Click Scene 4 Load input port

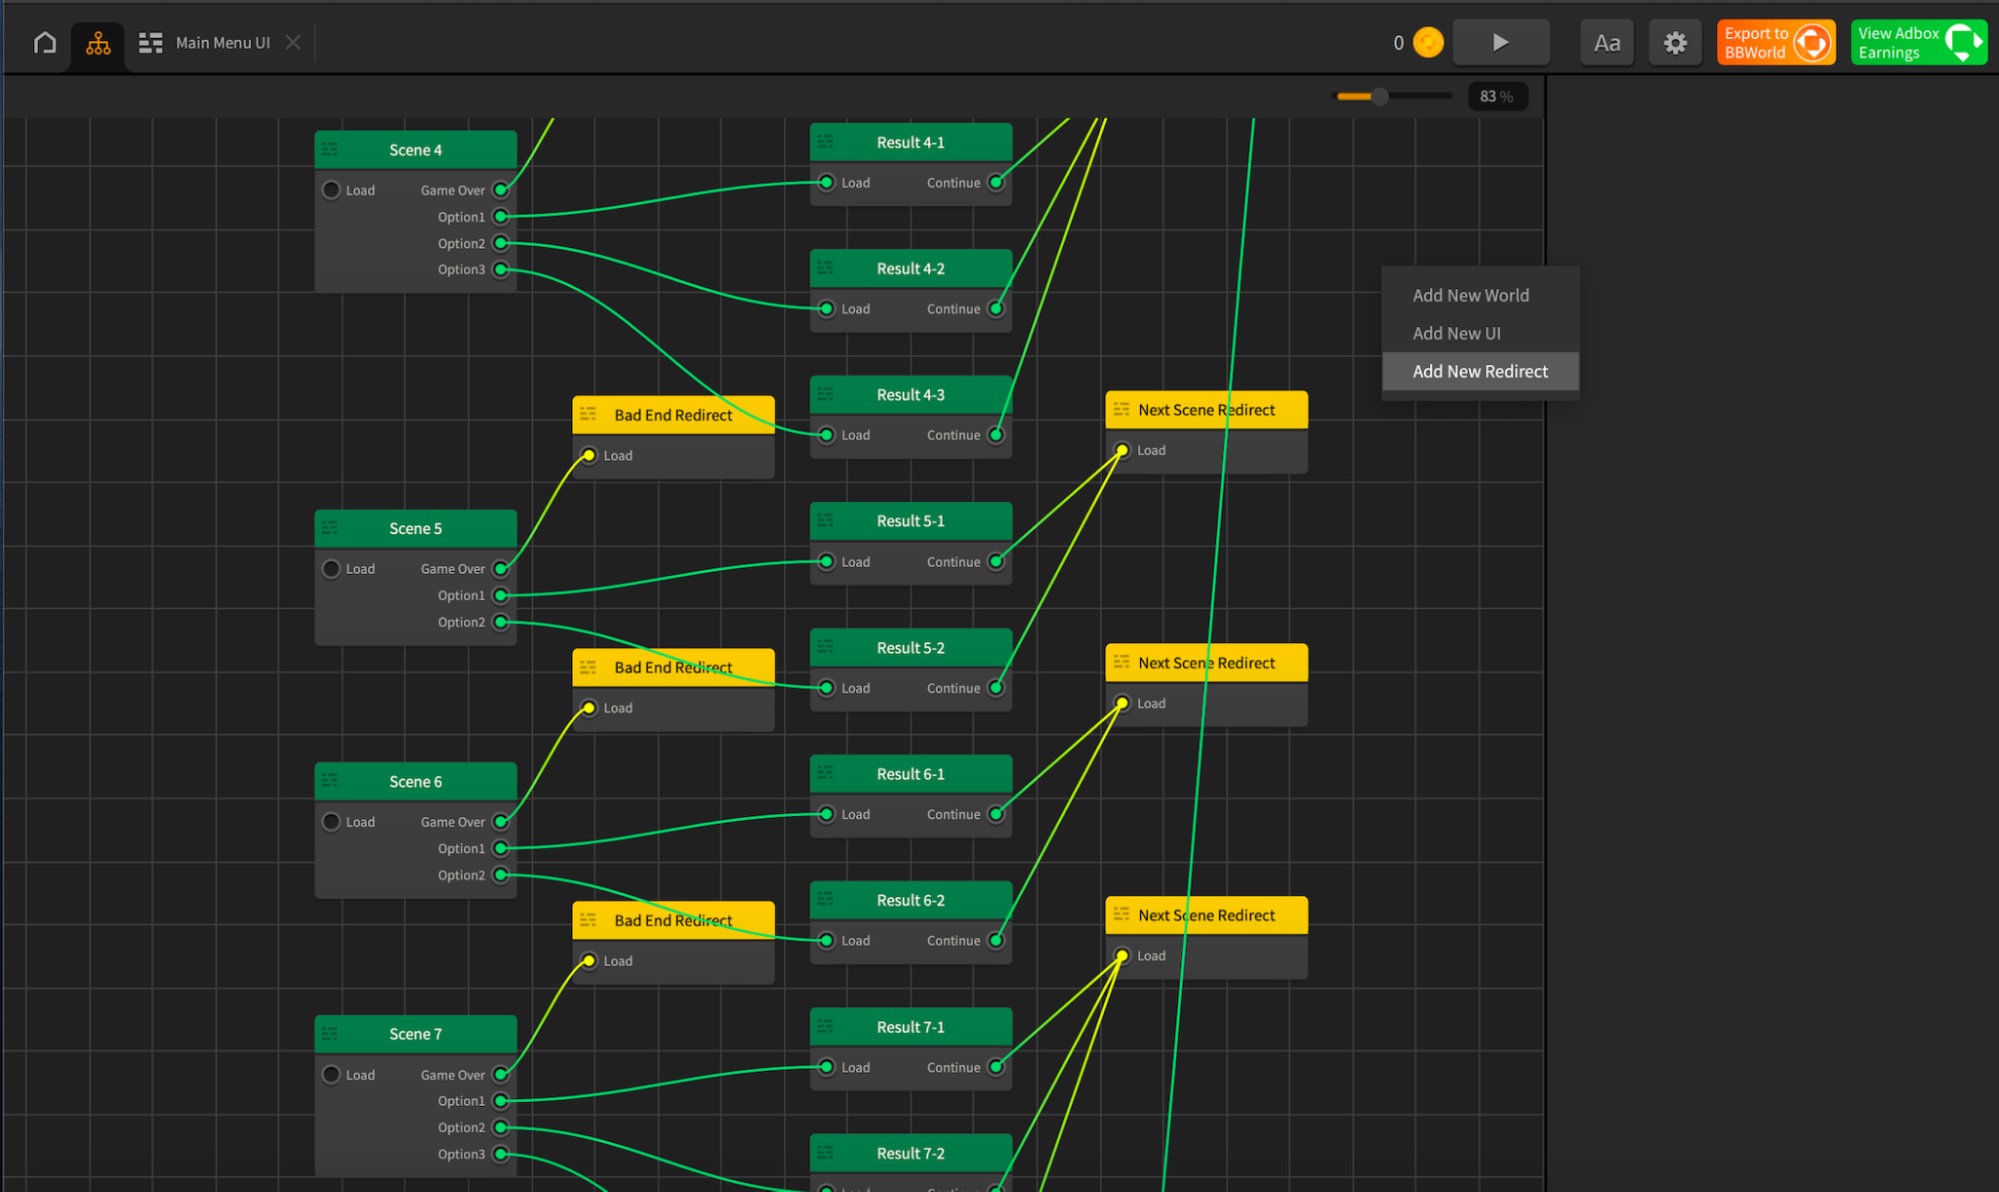pyautogui.click(x=331, y=190)
